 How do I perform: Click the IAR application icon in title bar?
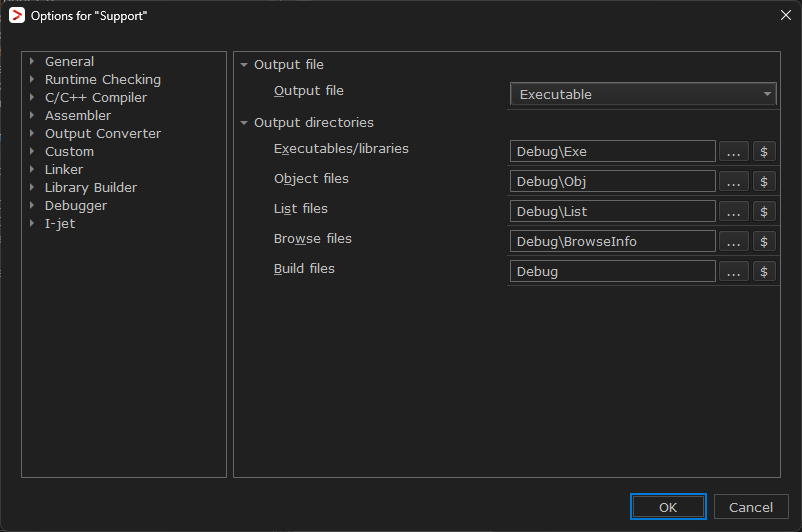point(17,15)
